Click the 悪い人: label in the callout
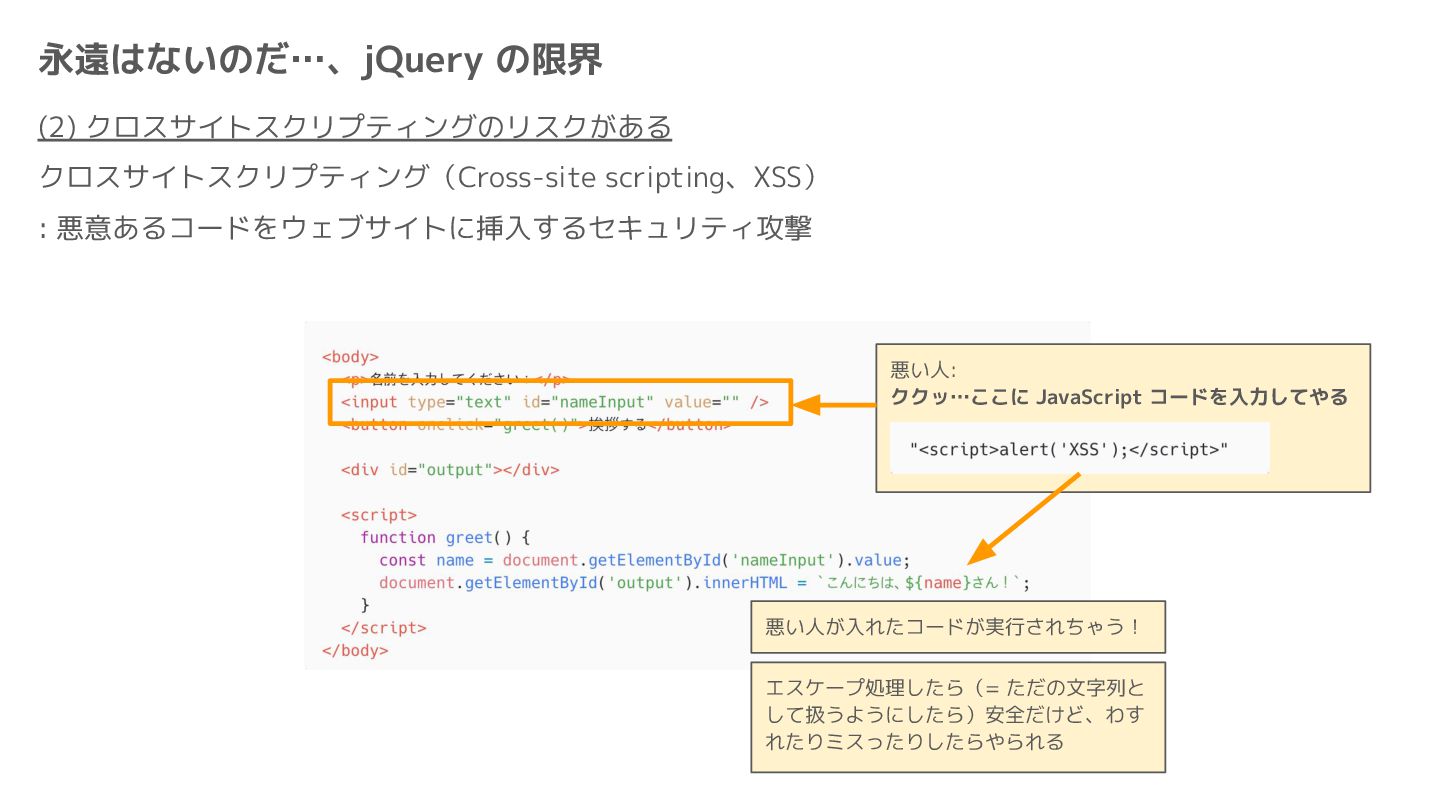The height and width of the screenshot is (810, 1440). (x=923, y=369)
